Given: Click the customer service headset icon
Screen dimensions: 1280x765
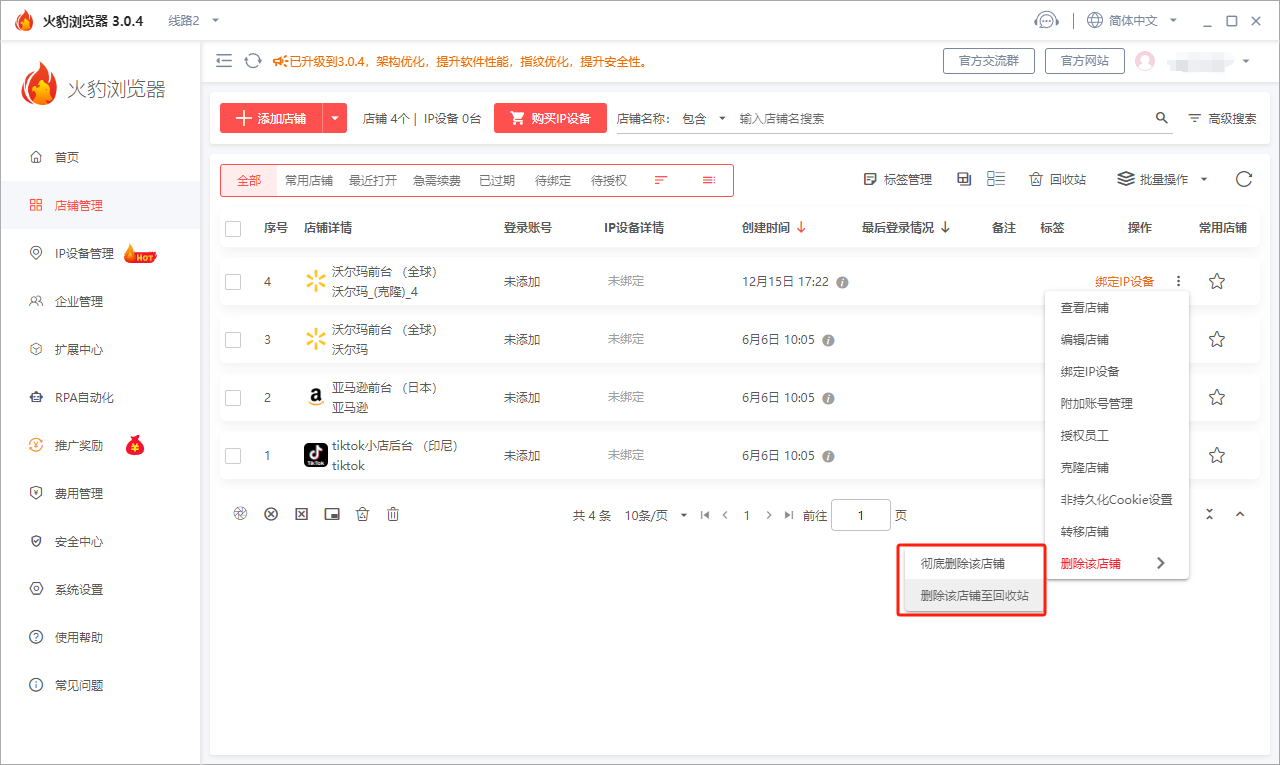Looking at the screenshot, I should (x=1046, y=21).
